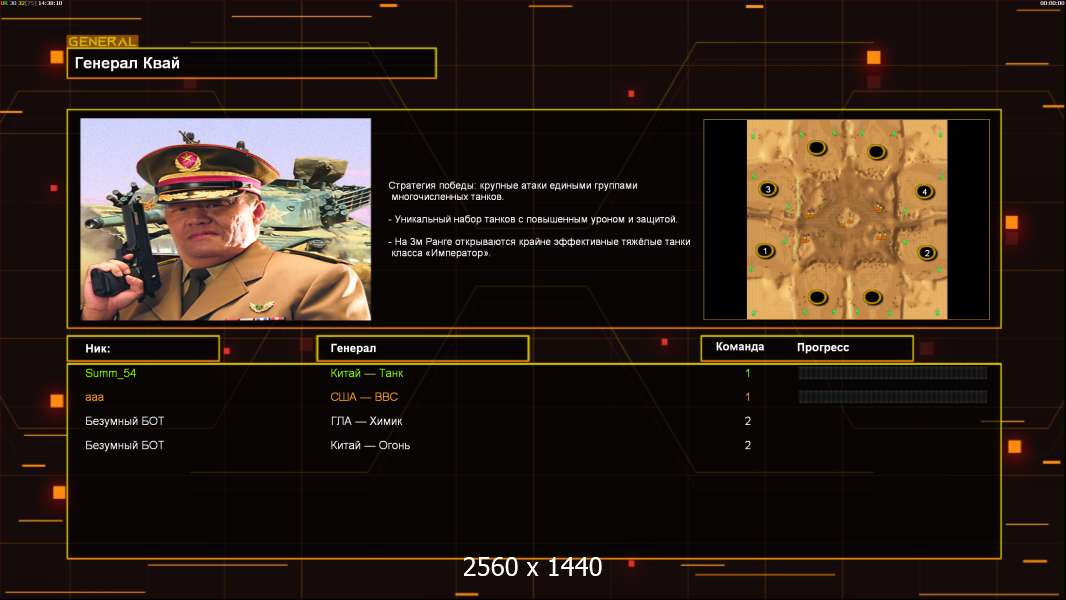Choose start position 4 on the minimap
The height and width of the screenshot is (600, 1066).
tap(924, 191)
